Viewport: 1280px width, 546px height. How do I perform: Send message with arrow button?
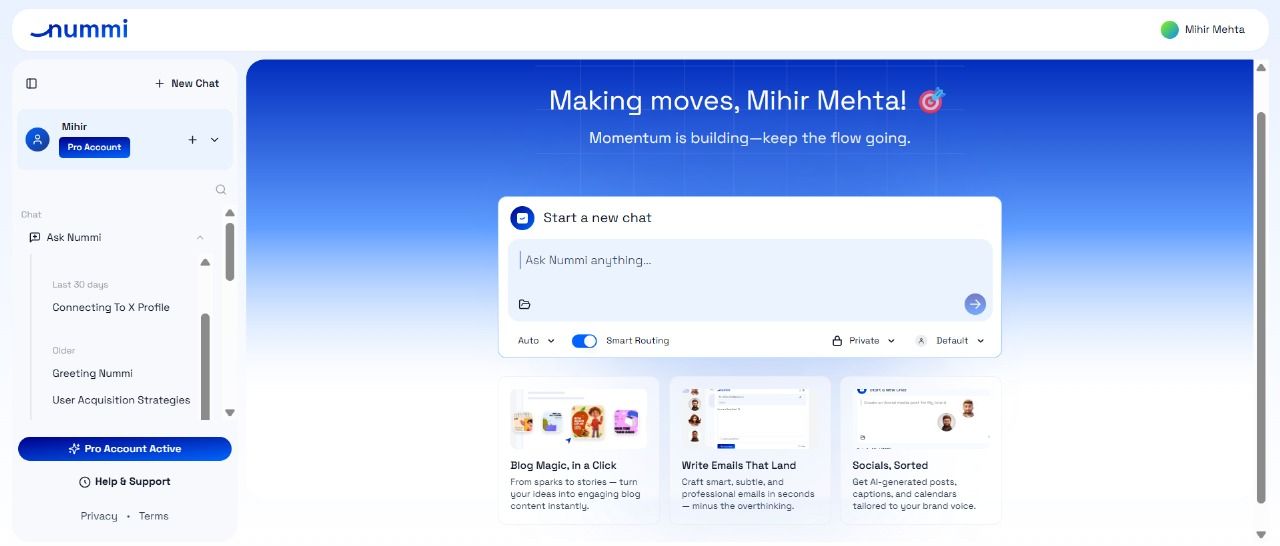coord(975,304)
